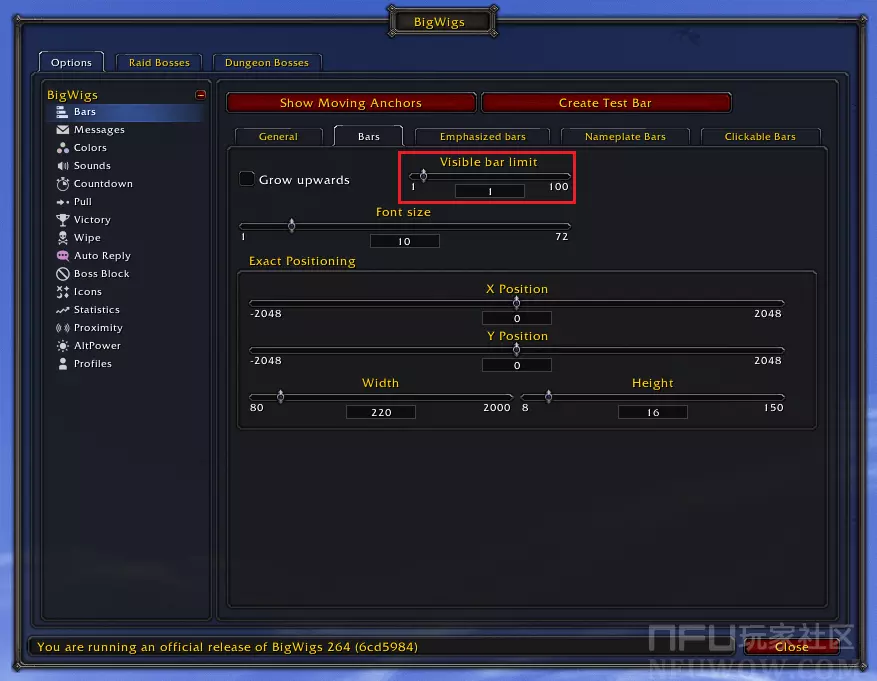877x681 pixels.
Task: Open Boss Block using its blocked-circle icon
Action: tap(63, 274)
